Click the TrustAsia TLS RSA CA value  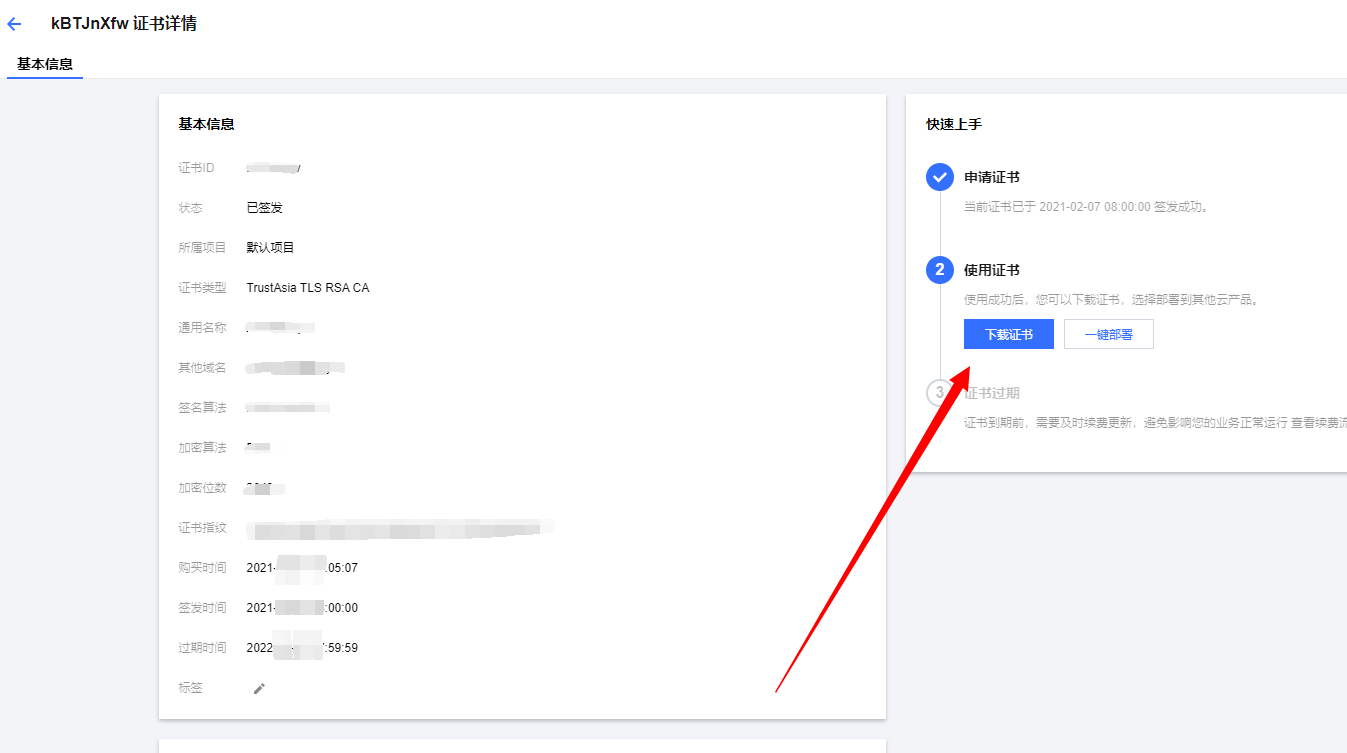[307, 288]
